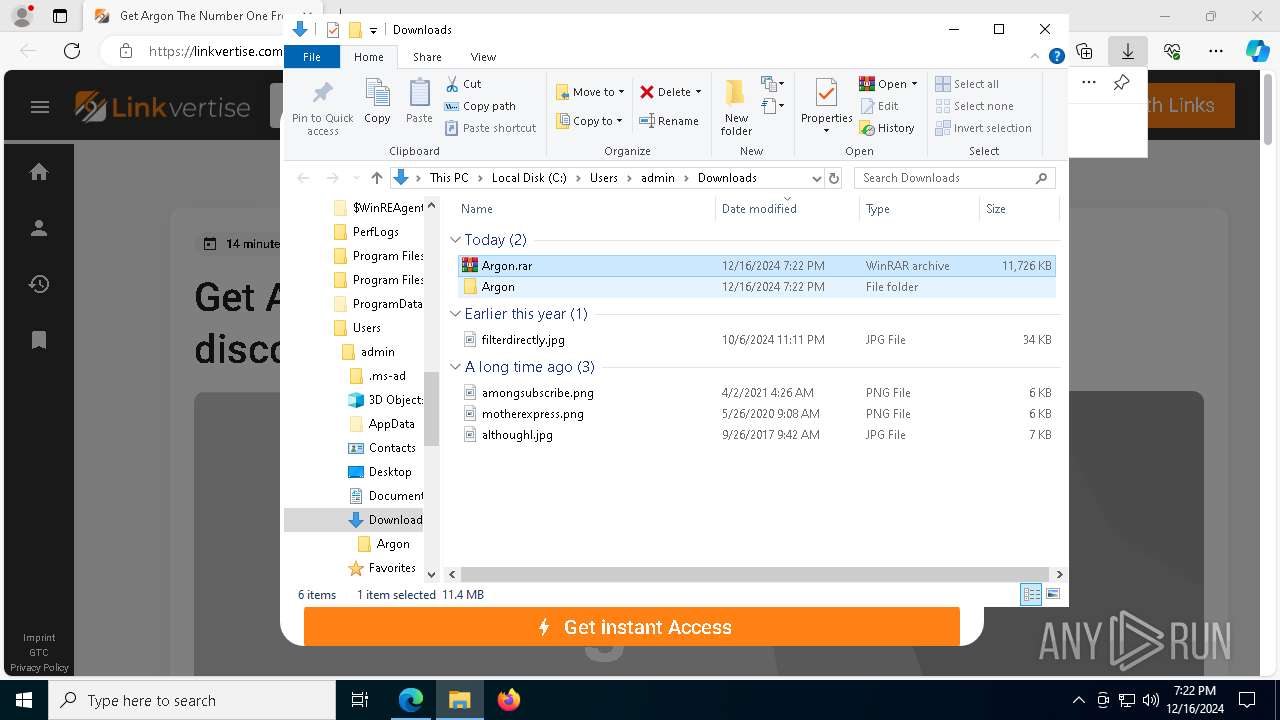The image size is (1280, 720).
Task: Open the File tab
Action: 312,57
